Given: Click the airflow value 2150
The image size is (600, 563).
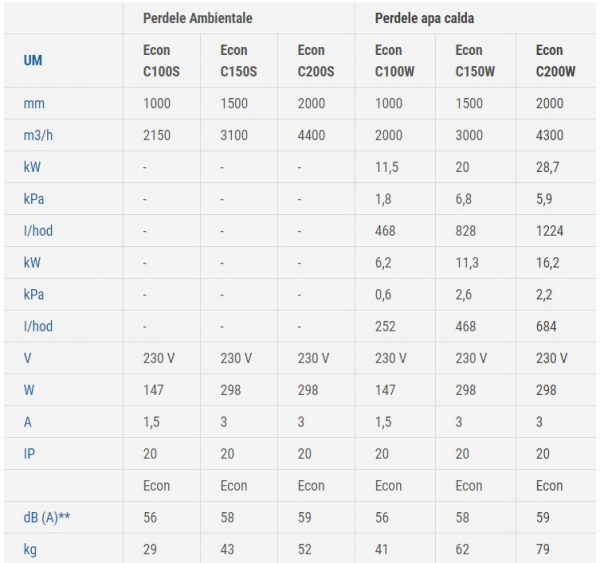Looking at the screenshot, I should click(x=158, y=135).
